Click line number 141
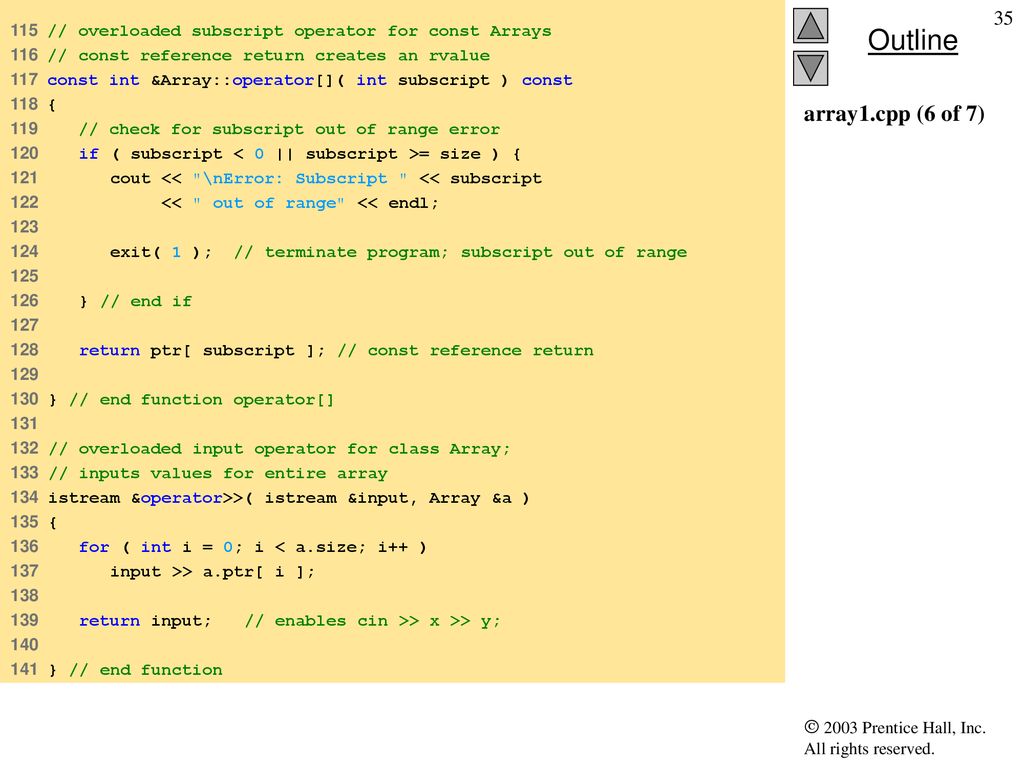This screenshot has width=1024, height=768. click(24, 669)
